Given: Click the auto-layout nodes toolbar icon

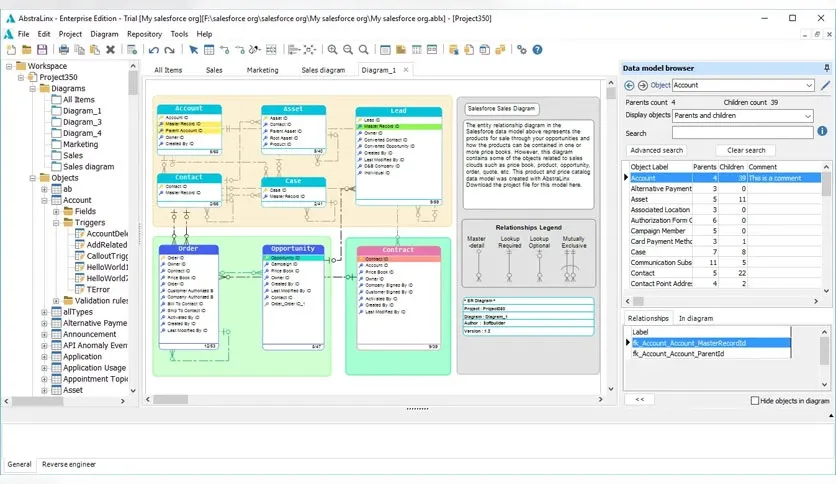Looking at the screenshot, I should (x=310, y=50).
